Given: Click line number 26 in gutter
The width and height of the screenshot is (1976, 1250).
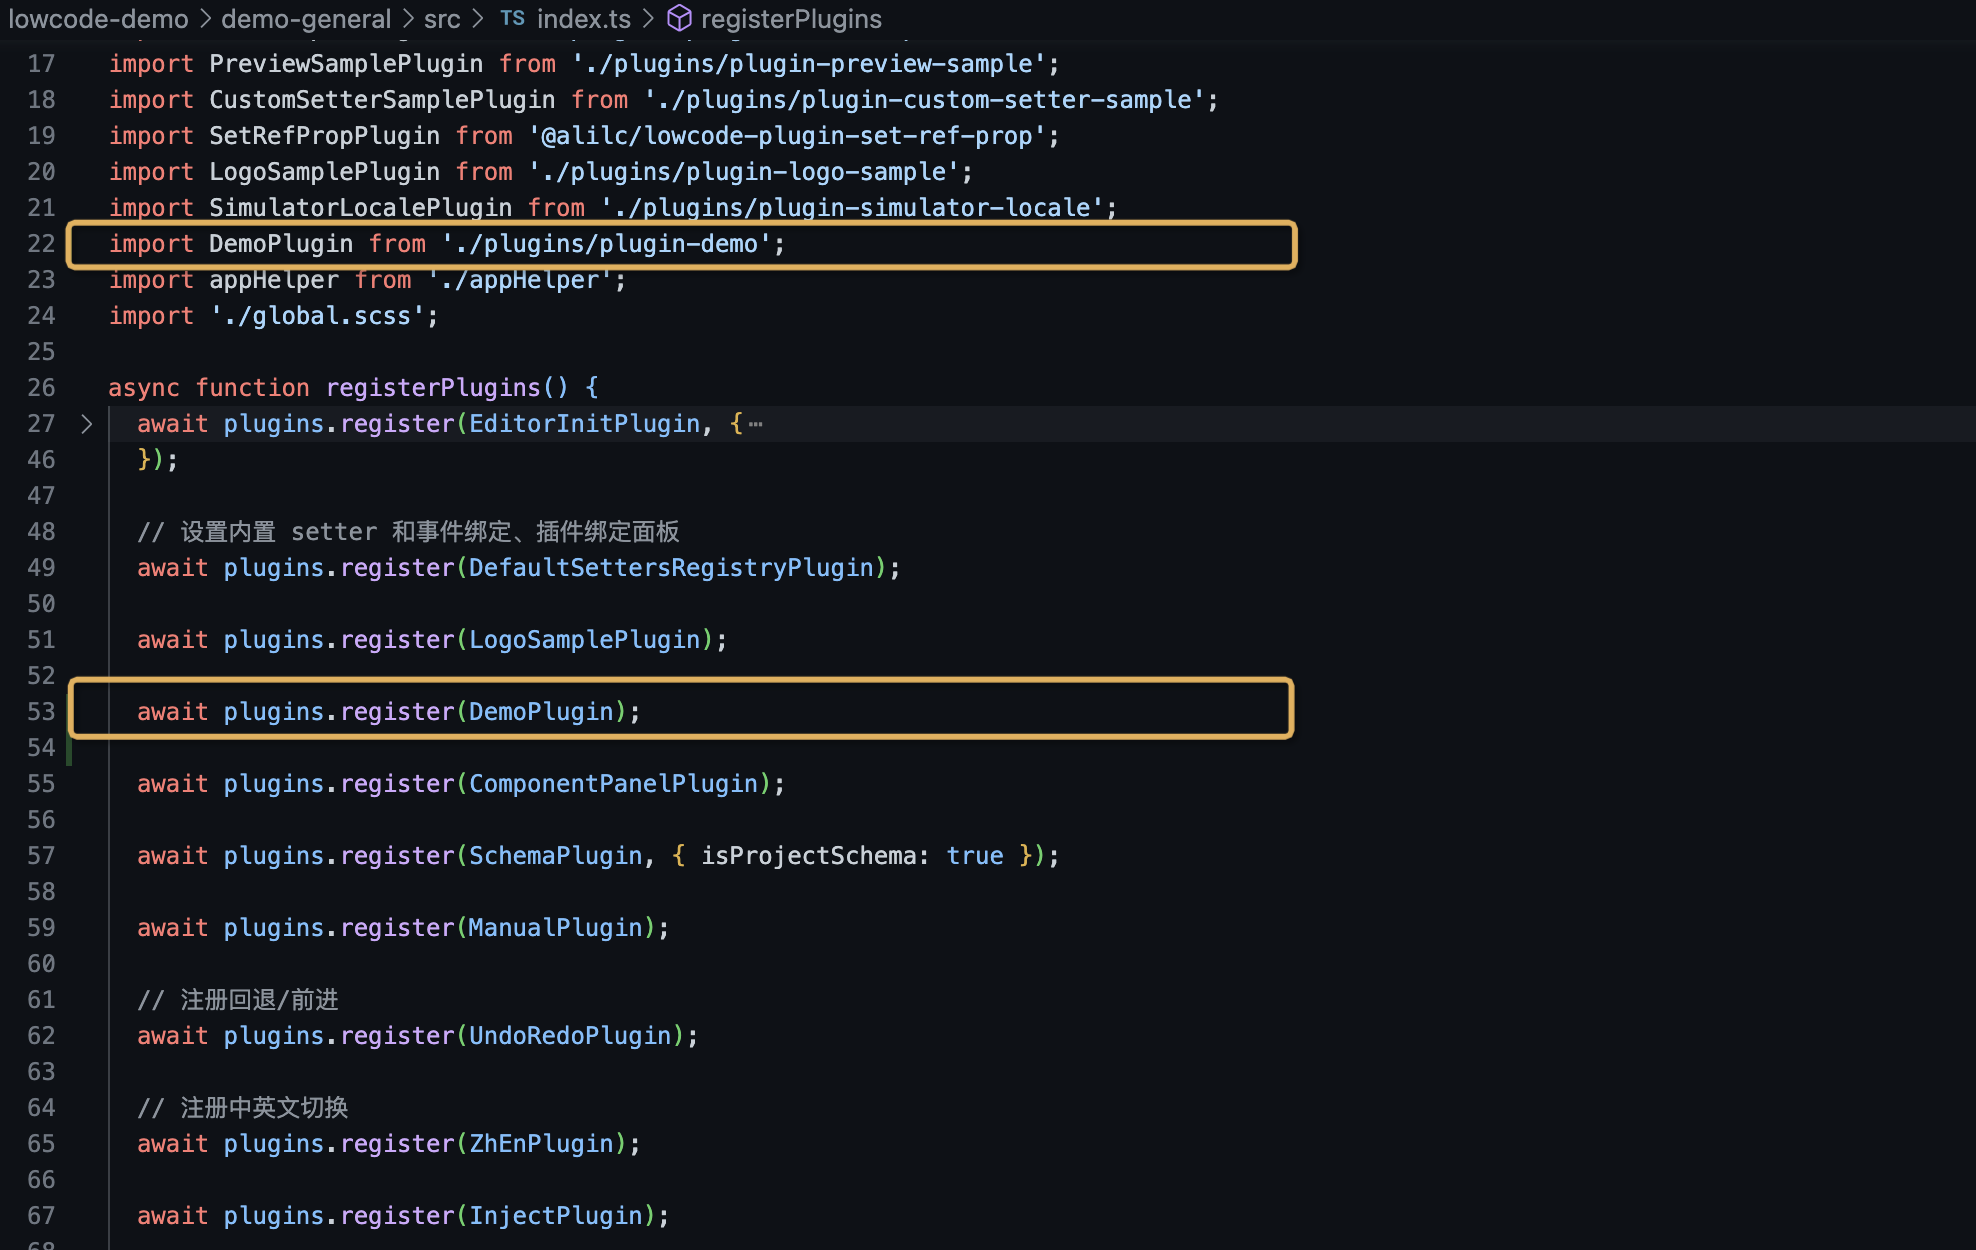Looking at the screenshot, I should (41, 388).
